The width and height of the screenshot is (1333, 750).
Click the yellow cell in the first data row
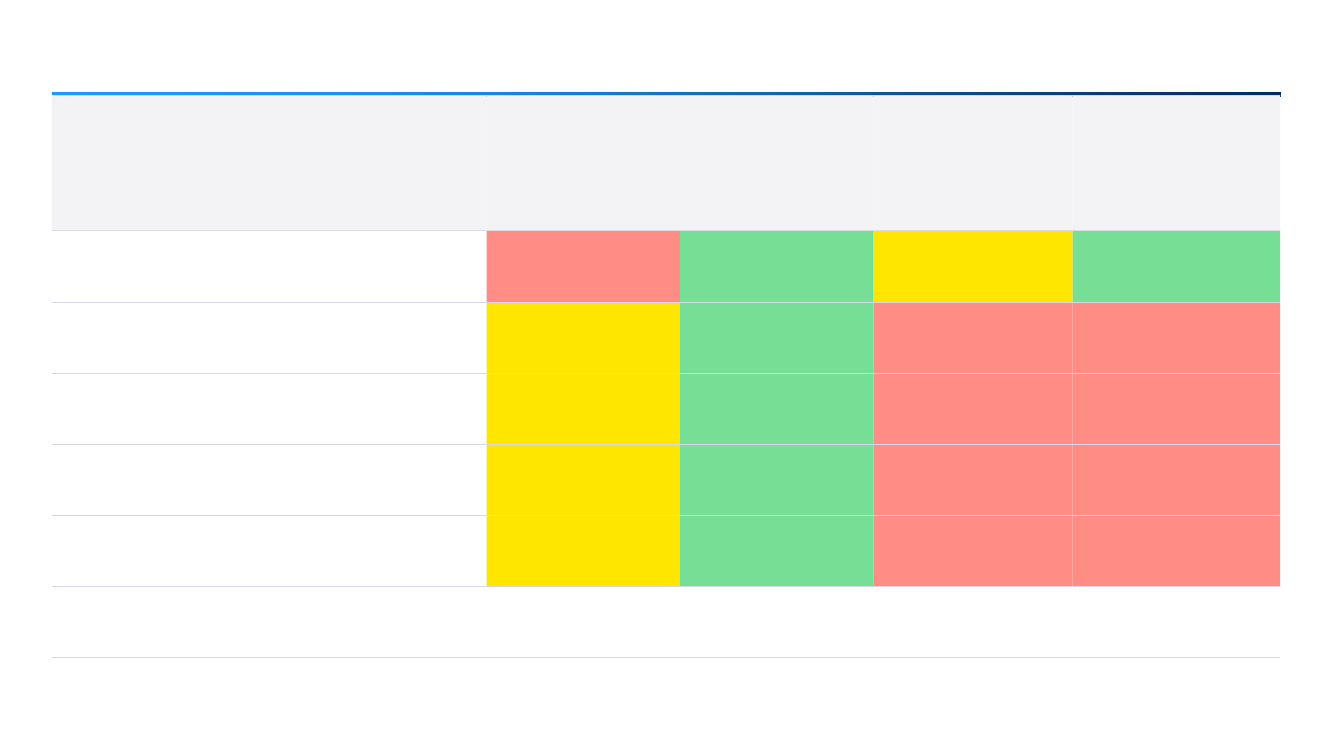click(973, 266)
